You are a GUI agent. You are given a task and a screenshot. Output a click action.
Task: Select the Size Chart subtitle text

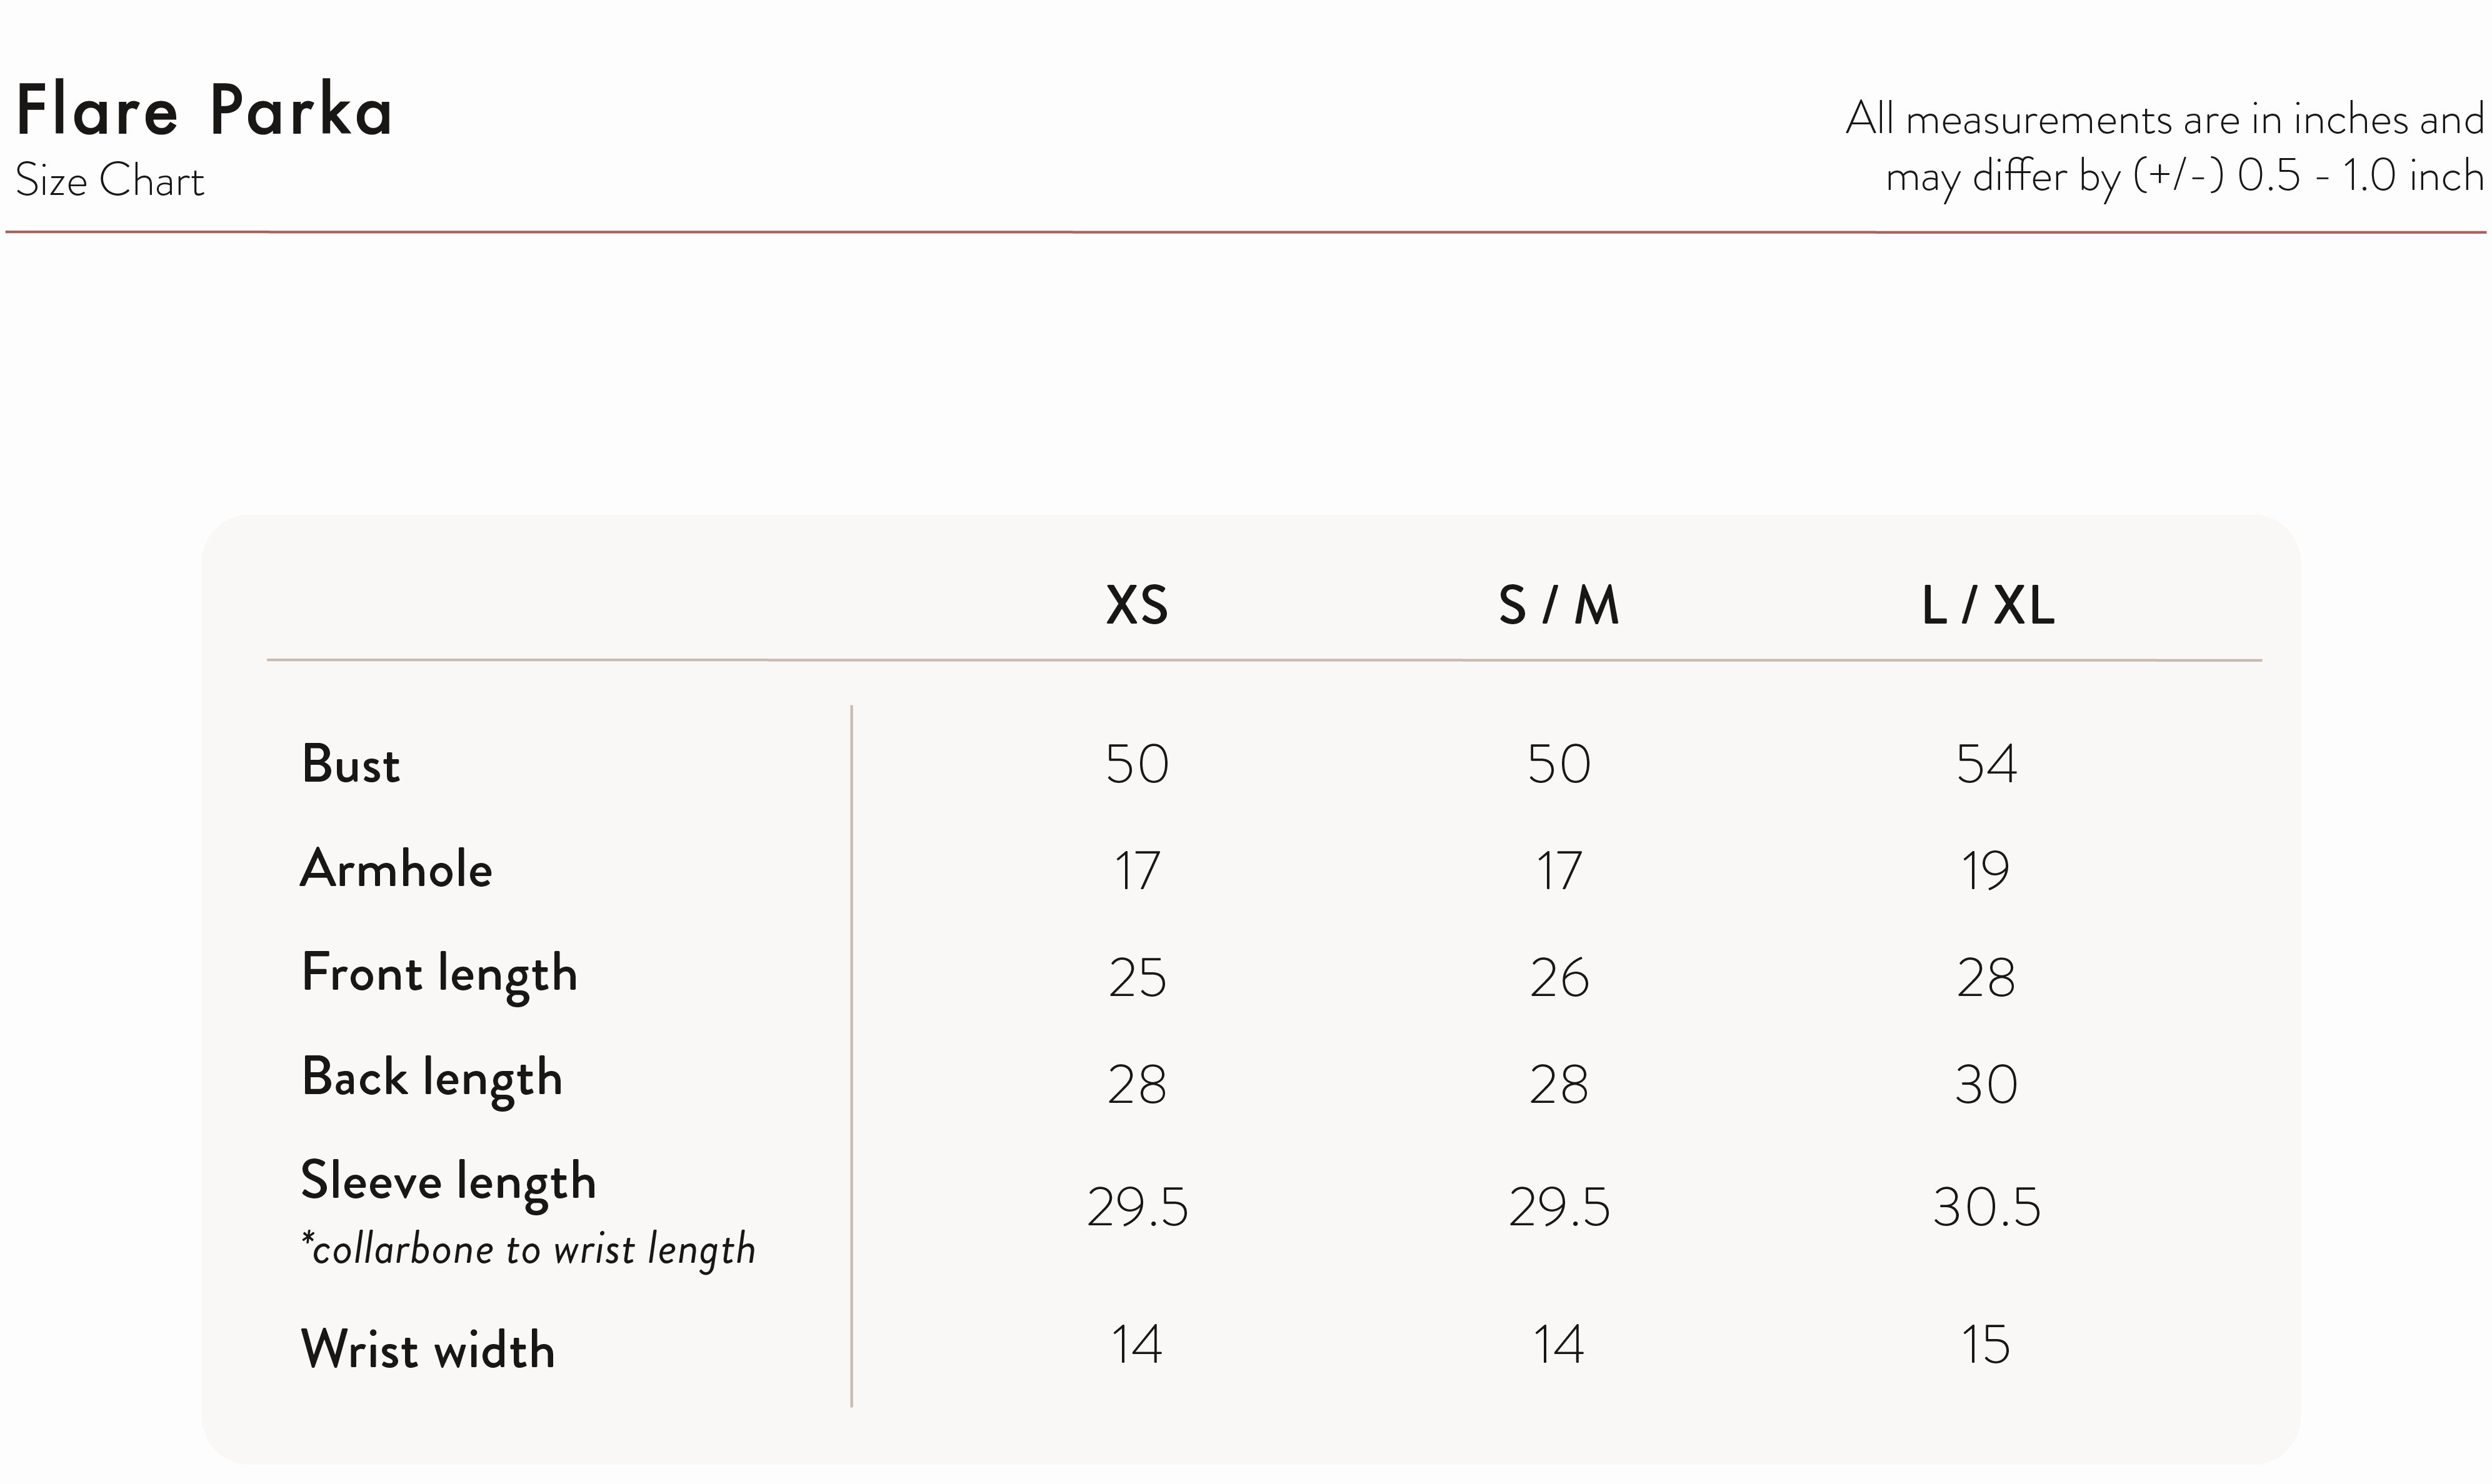(x=110, y=181)
